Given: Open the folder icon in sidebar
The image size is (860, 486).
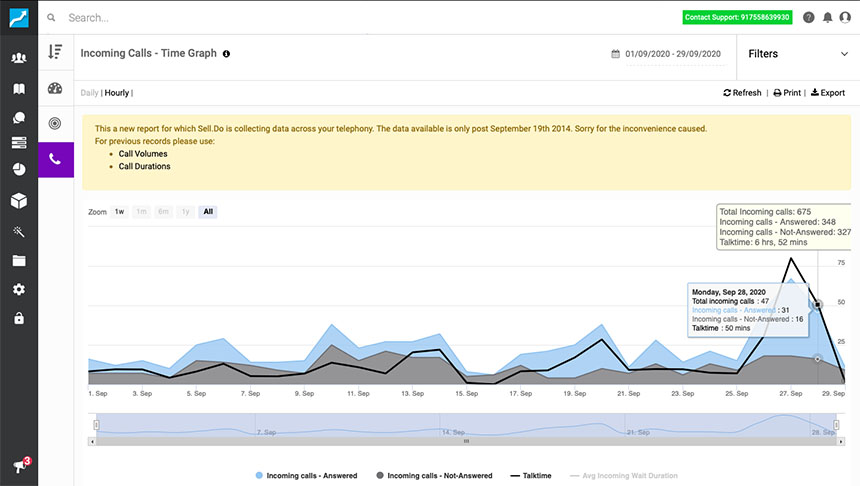Looking at the screenshot, I should (19, 261).
